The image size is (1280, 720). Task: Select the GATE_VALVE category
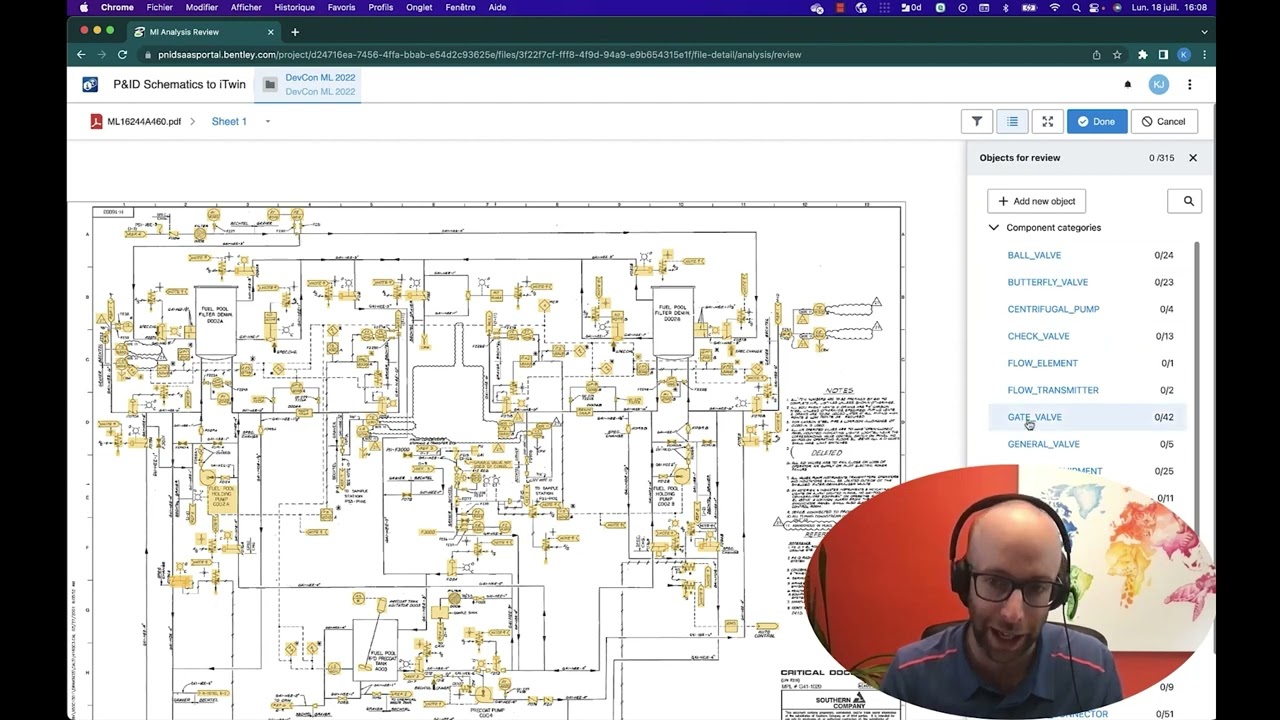click(x=1034, y=417)
